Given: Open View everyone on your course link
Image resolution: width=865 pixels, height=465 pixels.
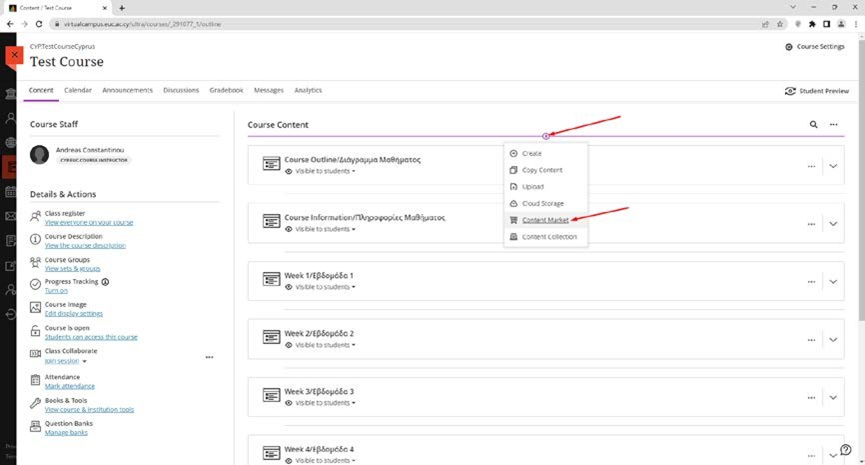Looking at the screenshot, I should point(89,222).
